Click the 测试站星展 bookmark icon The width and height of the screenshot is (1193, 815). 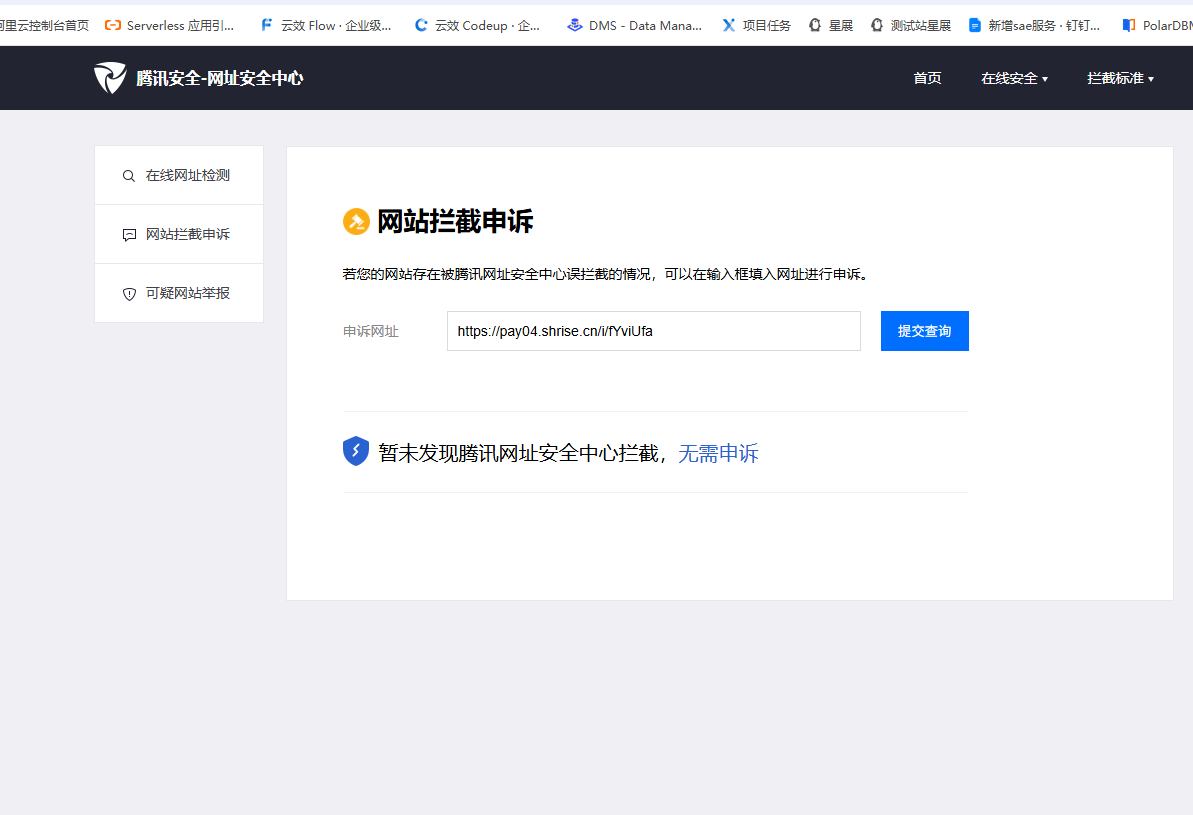tap(877, 25)
